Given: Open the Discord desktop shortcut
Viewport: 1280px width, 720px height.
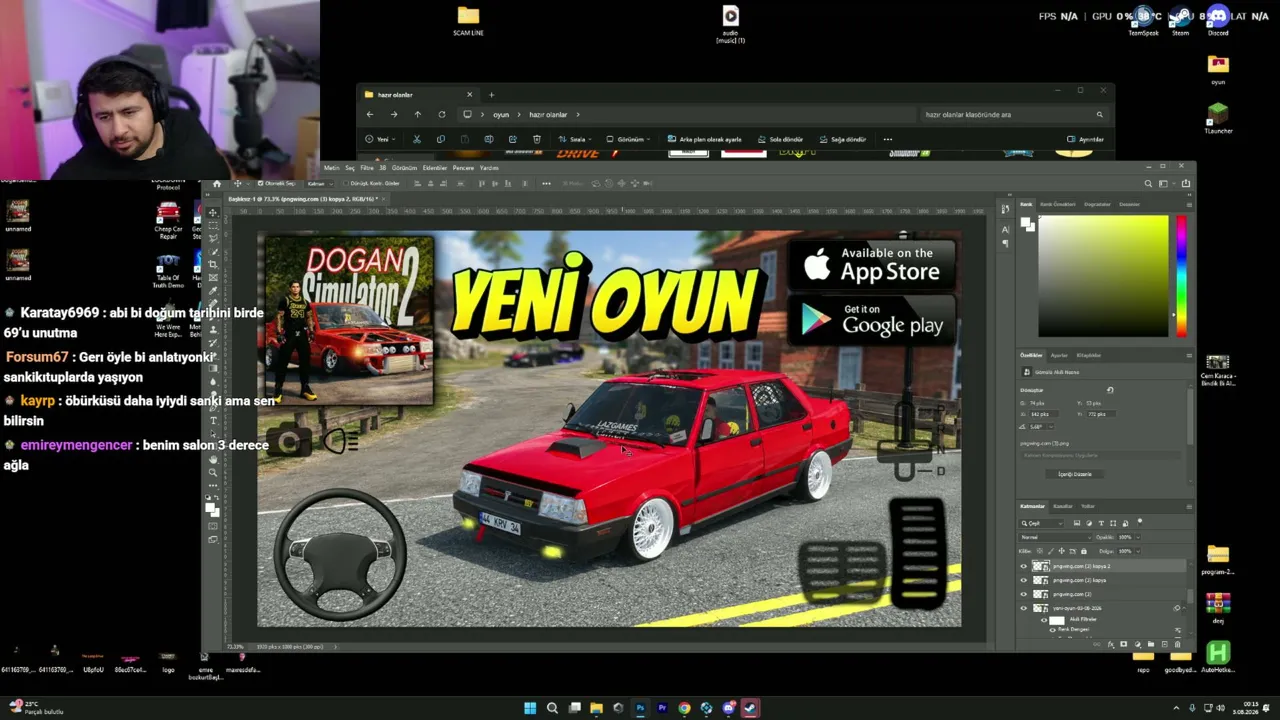Looking at the screenshot, I should (1218, 20).
